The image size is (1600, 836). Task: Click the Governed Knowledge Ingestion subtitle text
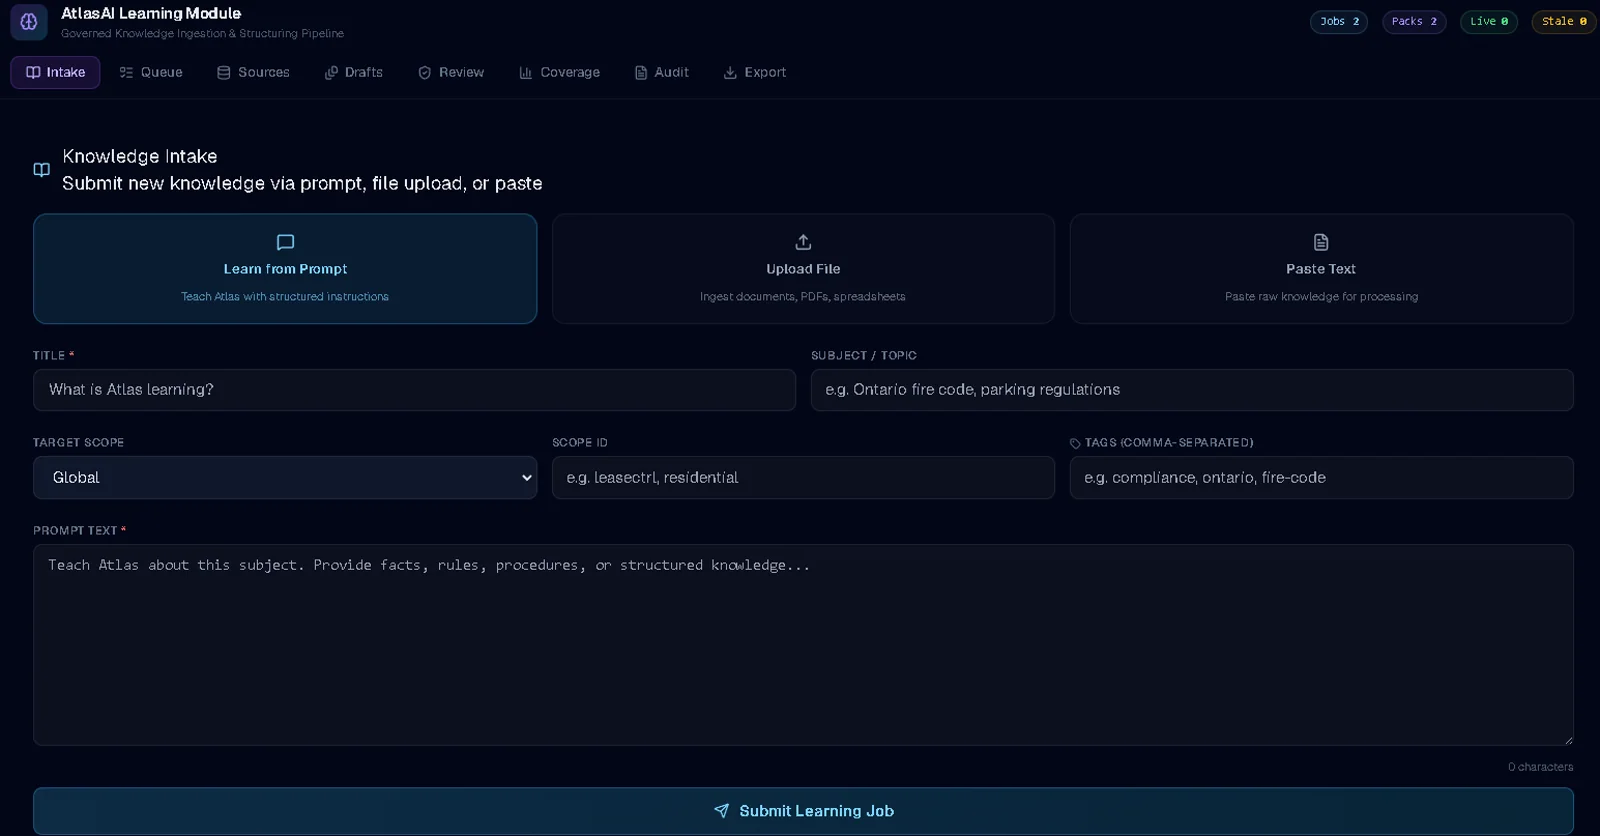pos(202,34)
